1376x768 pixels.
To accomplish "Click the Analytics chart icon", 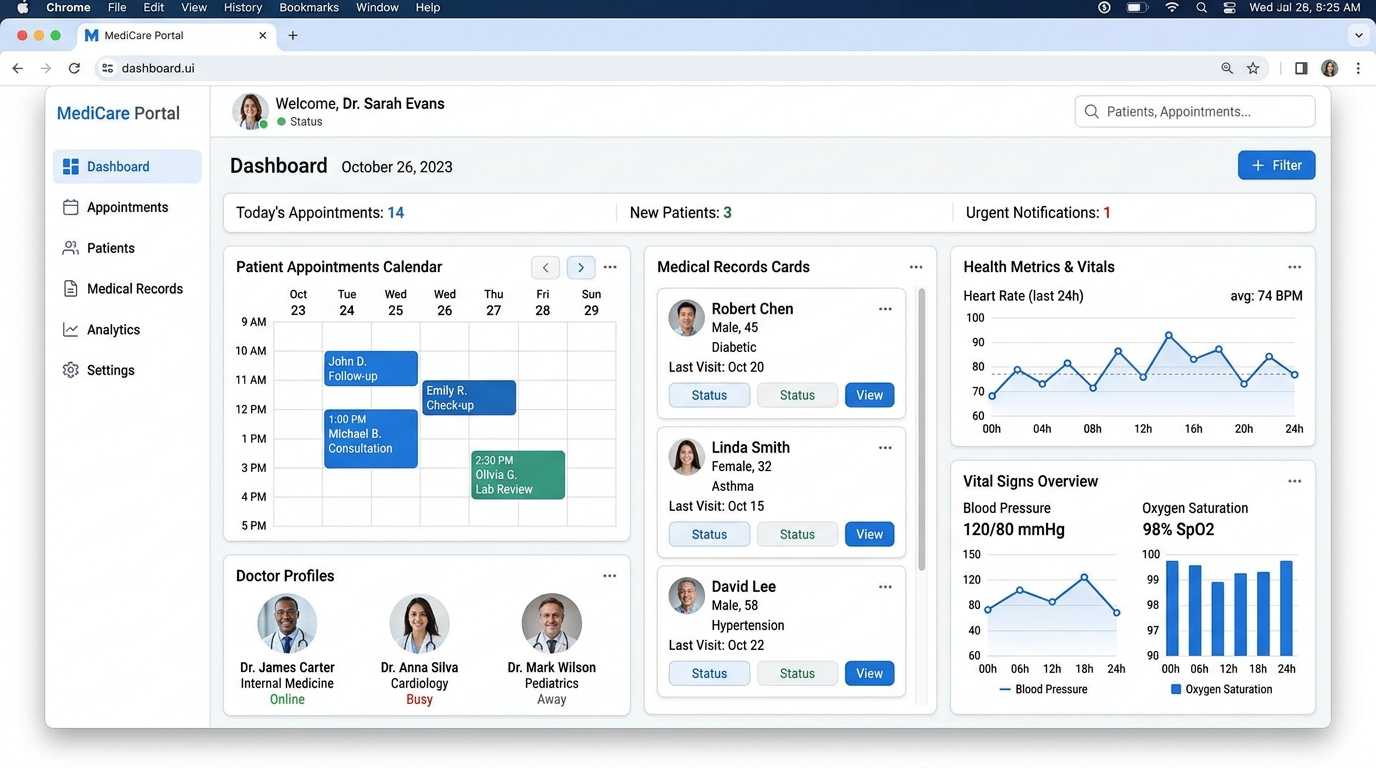I will pos(70,330).
